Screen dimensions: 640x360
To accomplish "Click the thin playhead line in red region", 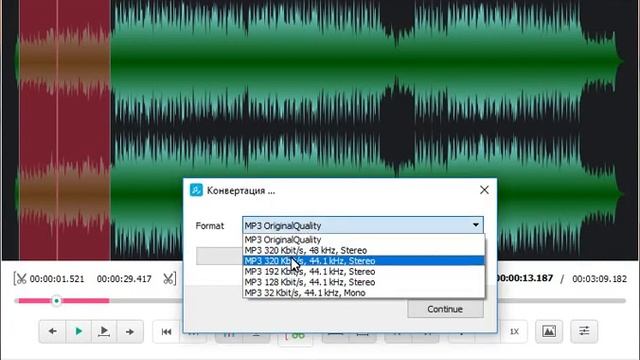I will click(57, 131).
